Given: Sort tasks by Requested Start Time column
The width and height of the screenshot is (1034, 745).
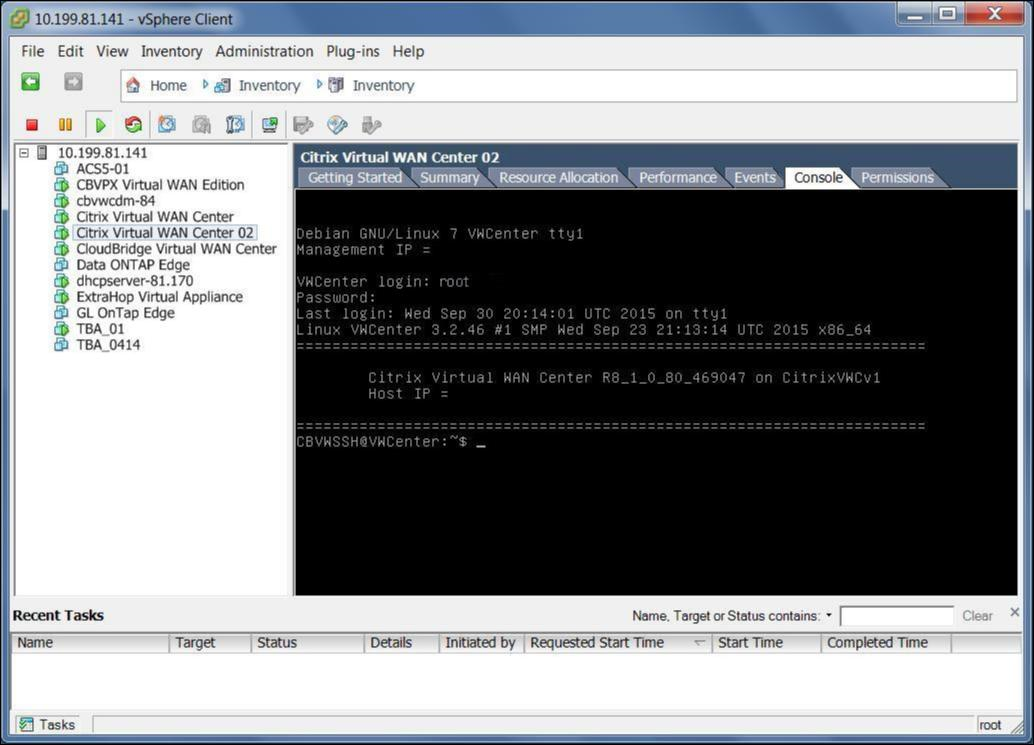Looking at the screenshot, I should (x=617, y=643).
